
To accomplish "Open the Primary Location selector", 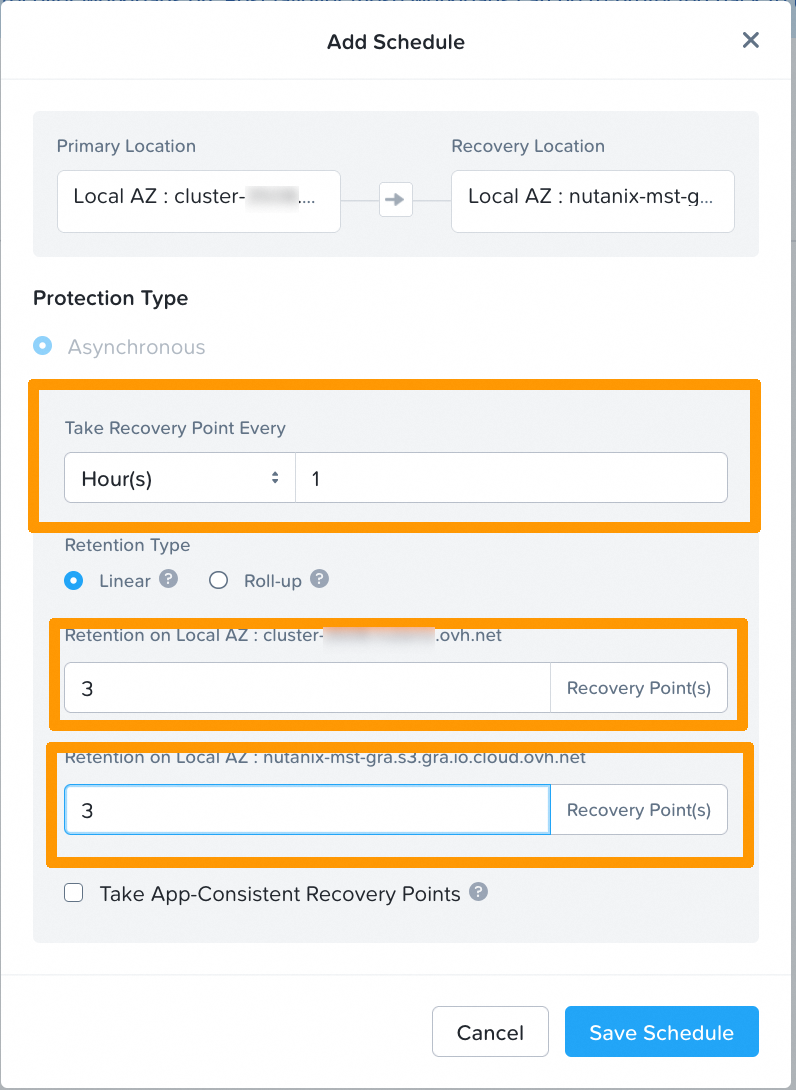I will point(198,201).
